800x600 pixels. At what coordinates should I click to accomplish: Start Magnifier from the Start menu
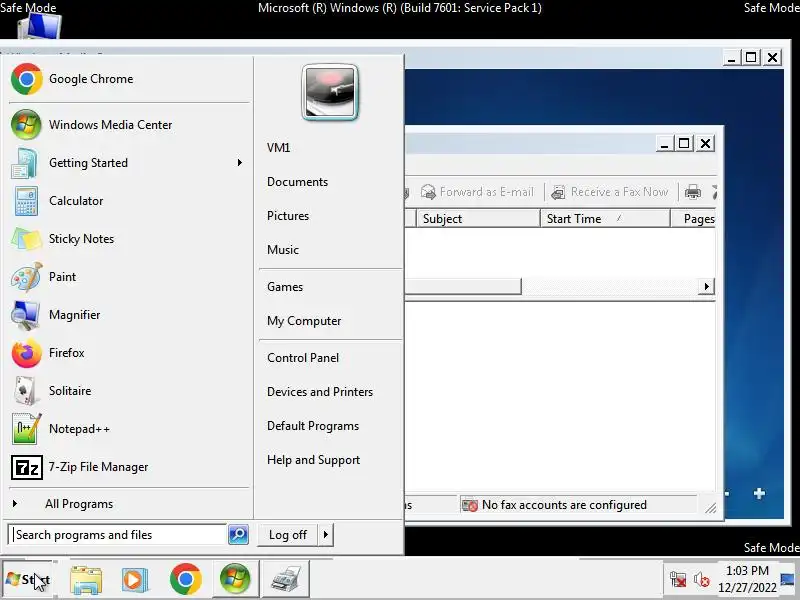pyautogui.click(x=130, y=315)
